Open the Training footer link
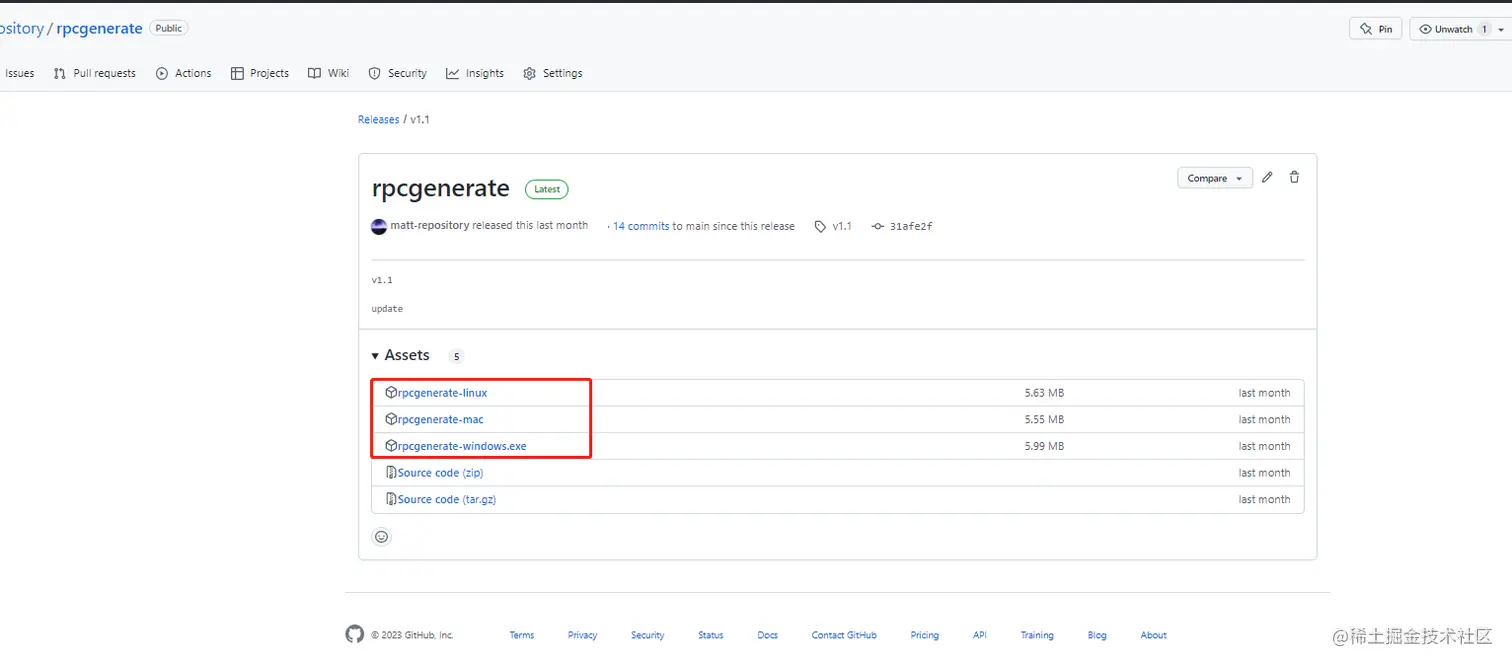This screenshot has width=1512, height=666. coord(1037,635)
